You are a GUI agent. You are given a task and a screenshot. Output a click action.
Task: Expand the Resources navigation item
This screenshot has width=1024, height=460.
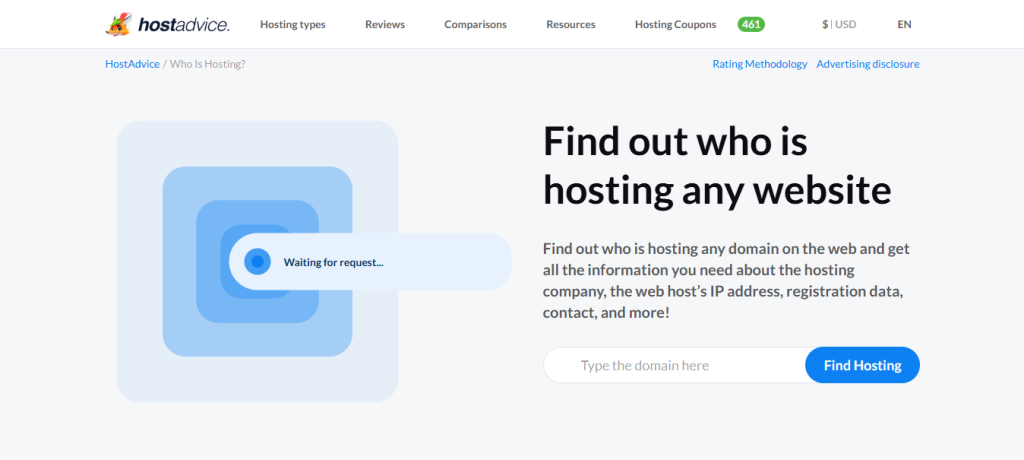pyautogui.click(x=570, y=24)
